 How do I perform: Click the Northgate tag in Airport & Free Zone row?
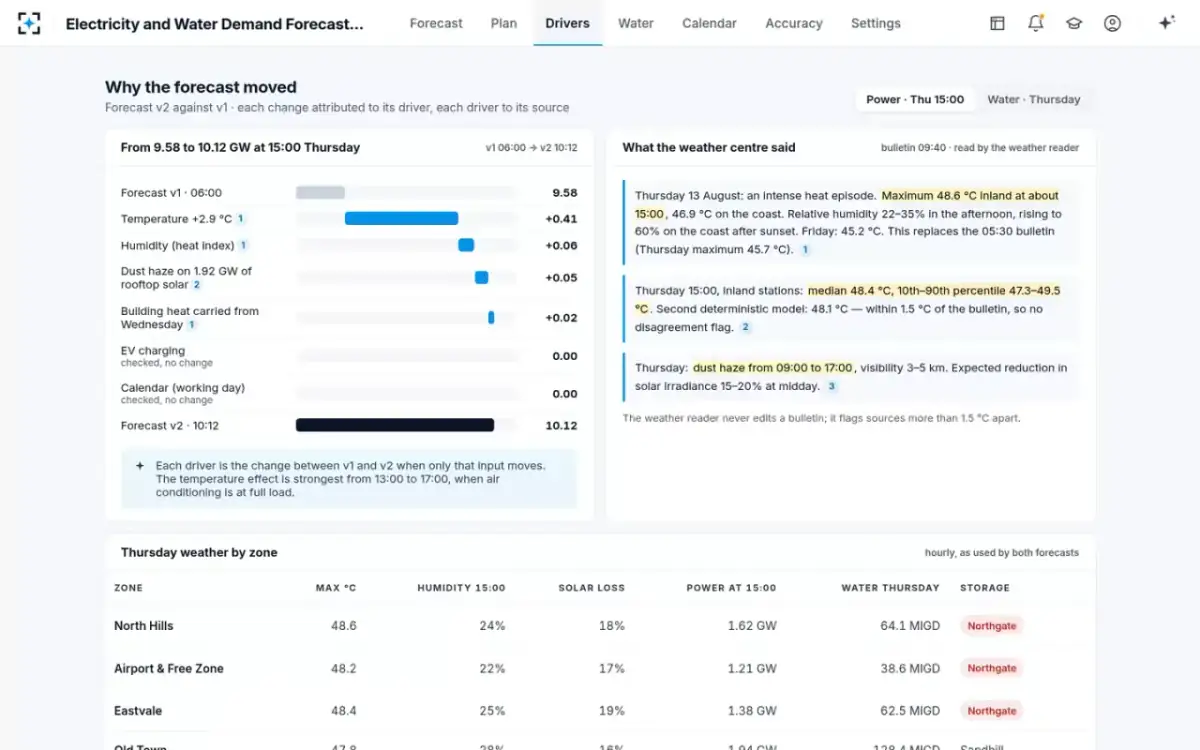coord(992,668)
